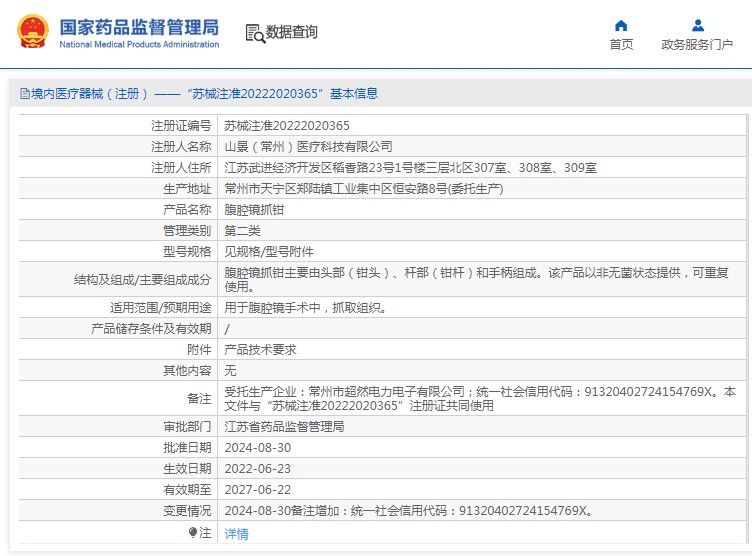
Task: Select 用于腹腔镜手术中，抓取组织 text
Action: tap(306, 308)
